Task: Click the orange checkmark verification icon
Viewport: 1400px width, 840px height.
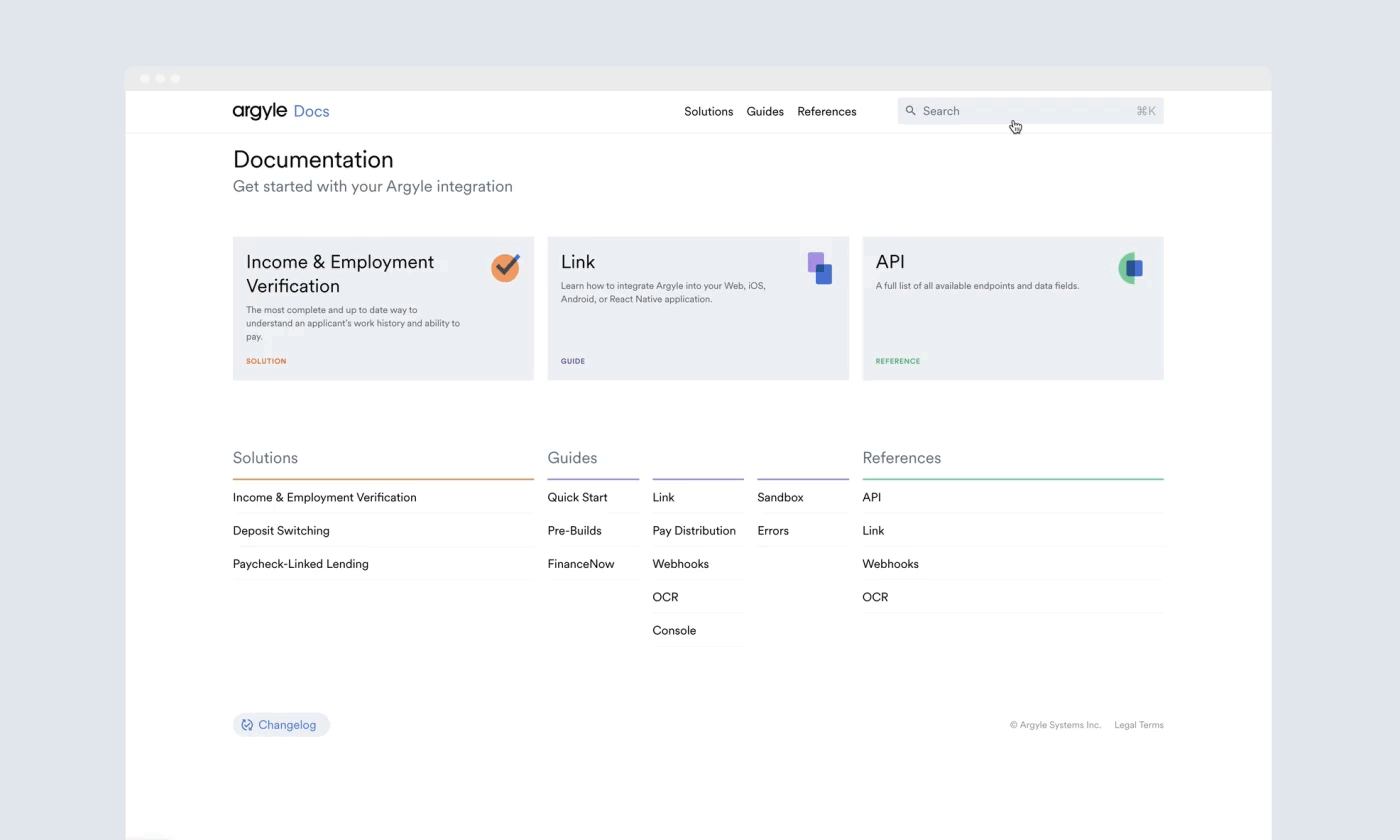Action: 505,267
